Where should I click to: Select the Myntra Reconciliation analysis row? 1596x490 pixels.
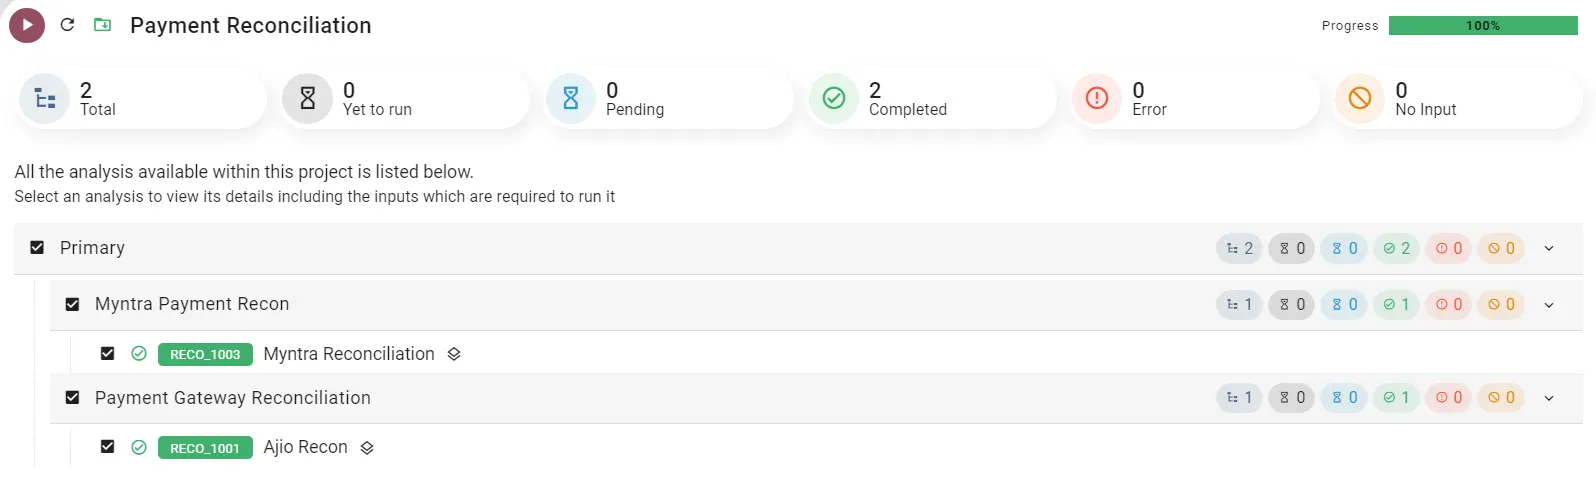(x=348, y=354)
